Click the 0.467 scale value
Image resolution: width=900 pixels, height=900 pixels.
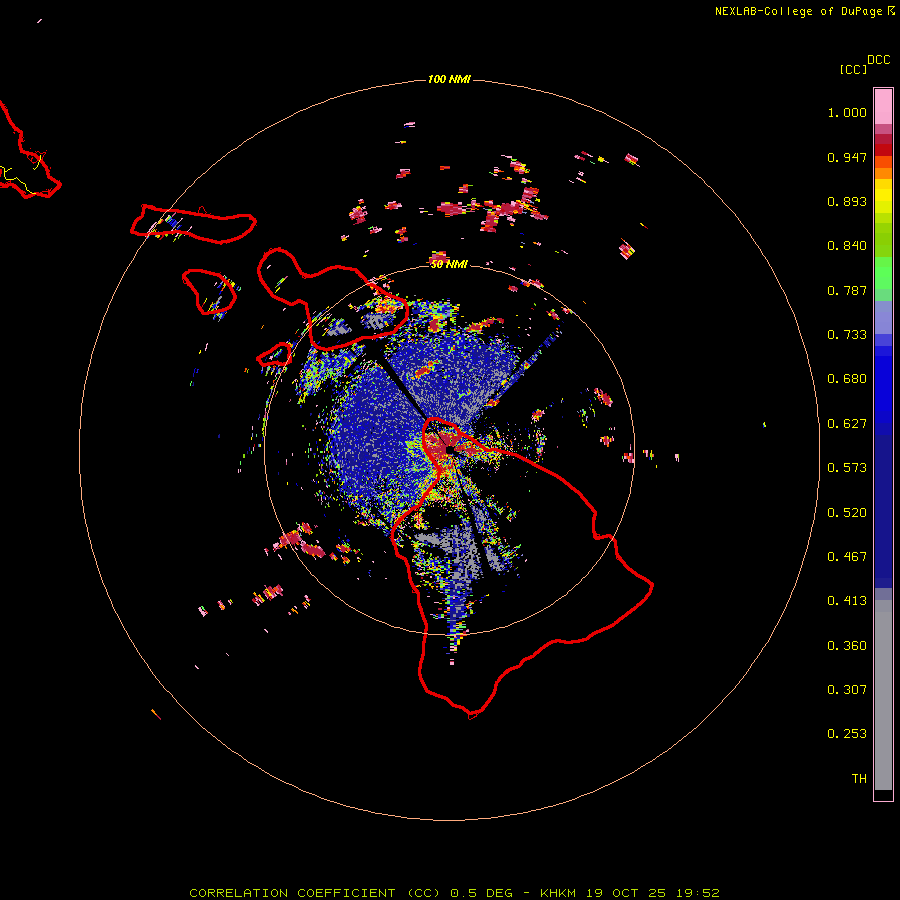pyautogui.click(x=847, y=557)
